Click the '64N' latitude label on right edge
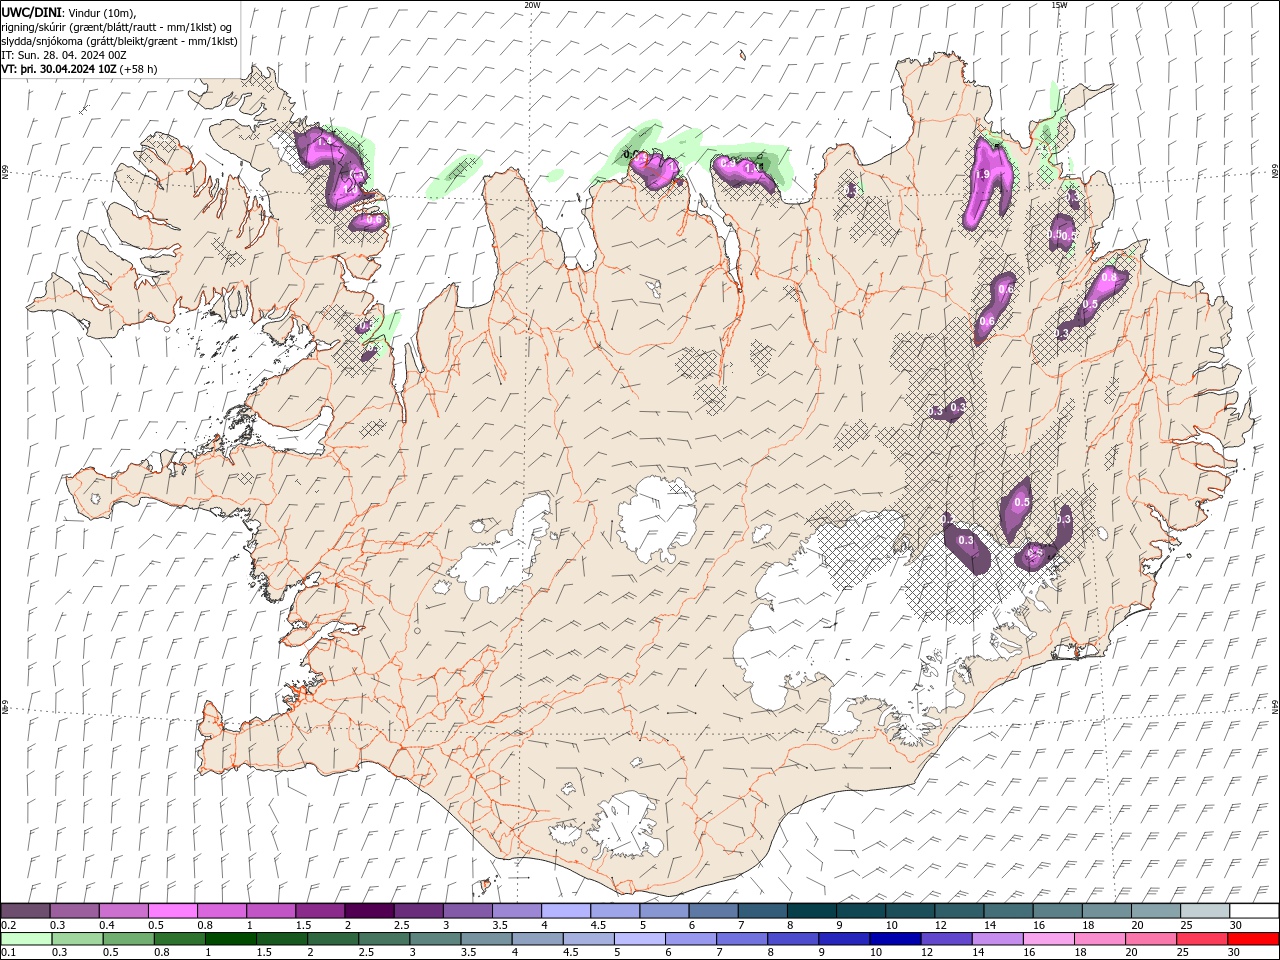 pos(1275,705)
